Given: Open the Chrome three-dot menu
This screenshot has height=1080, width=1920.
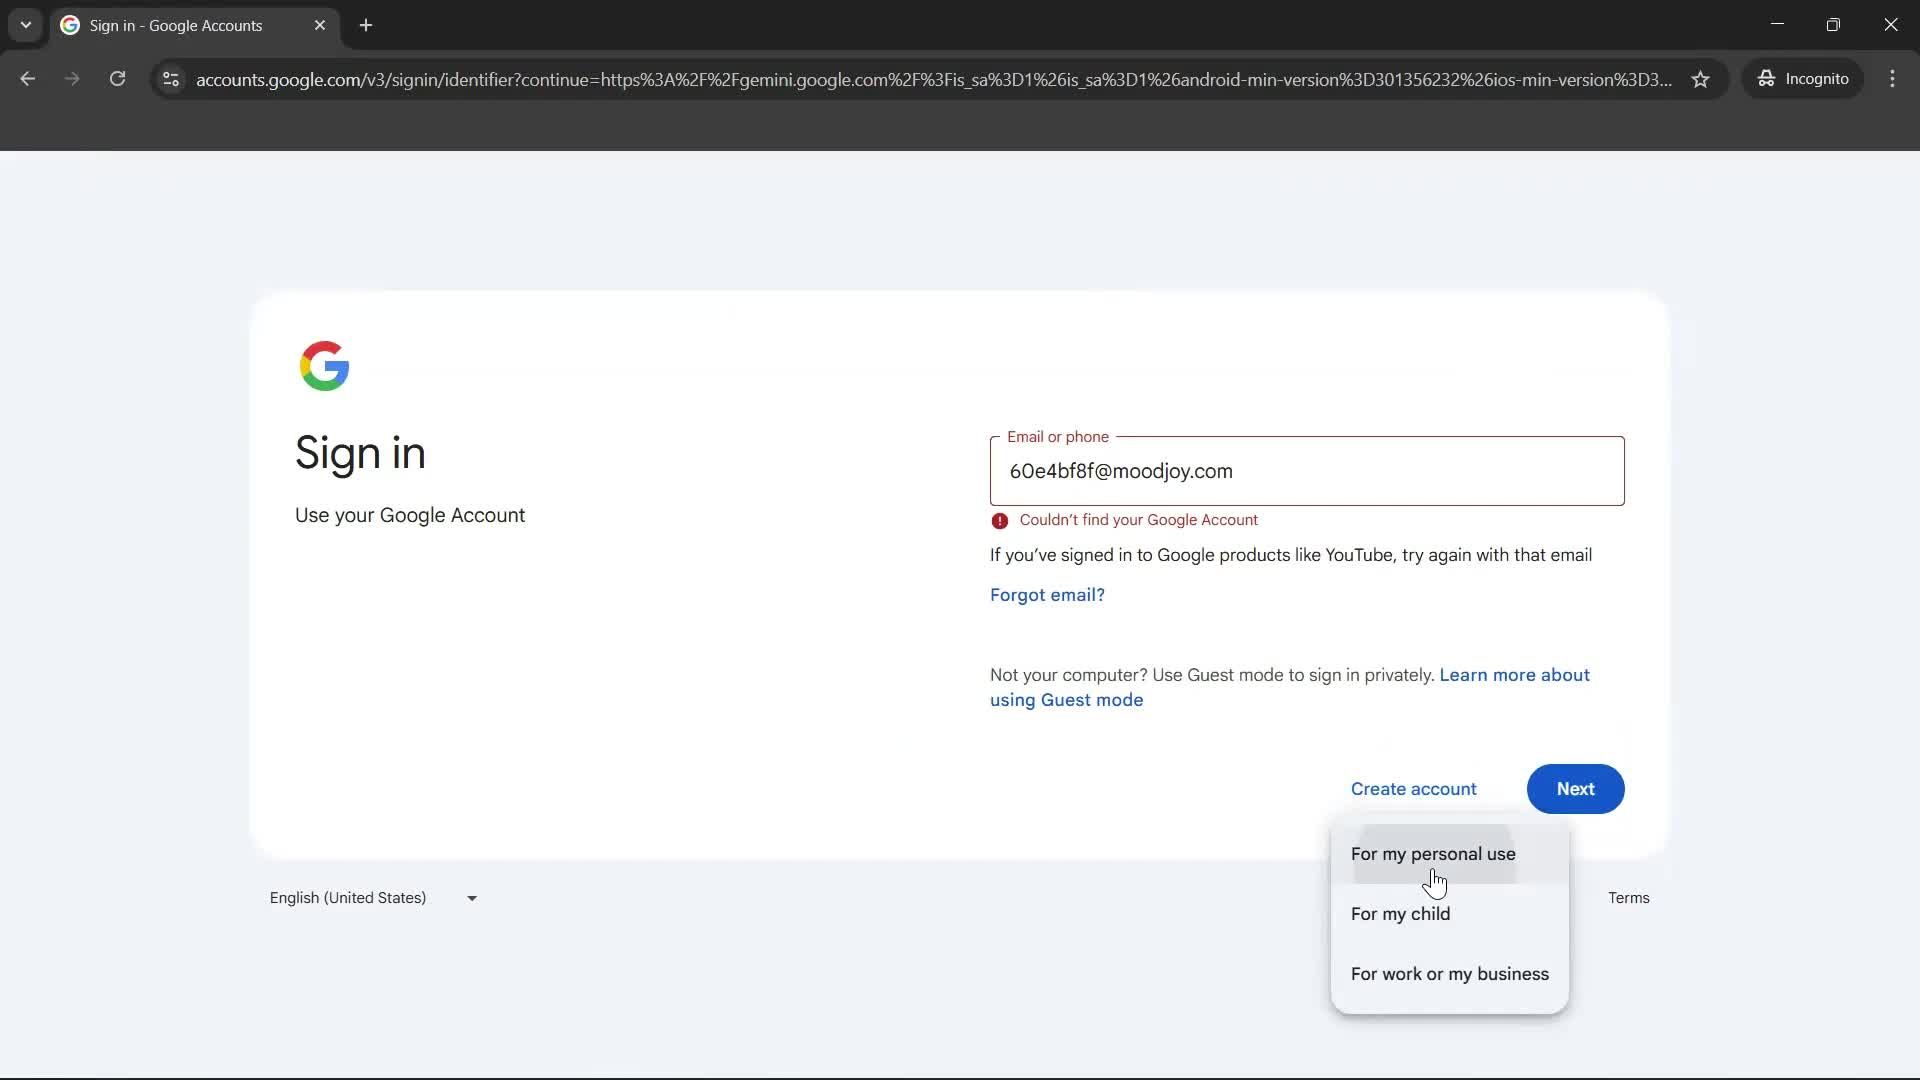Looking at the screenshot, I should point(1893,79).
